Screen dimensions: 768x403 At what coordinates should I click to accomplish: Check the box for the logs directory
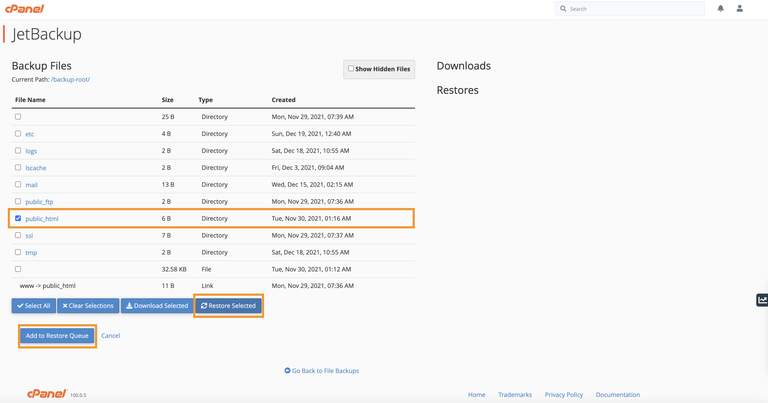(18, 150)
